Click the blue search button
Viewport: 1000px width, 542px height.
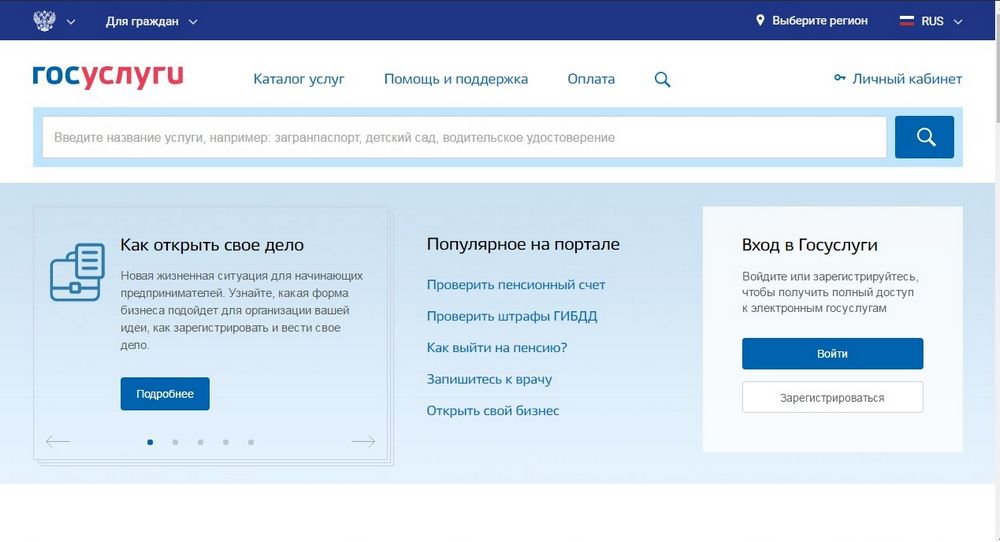point(924,137)
